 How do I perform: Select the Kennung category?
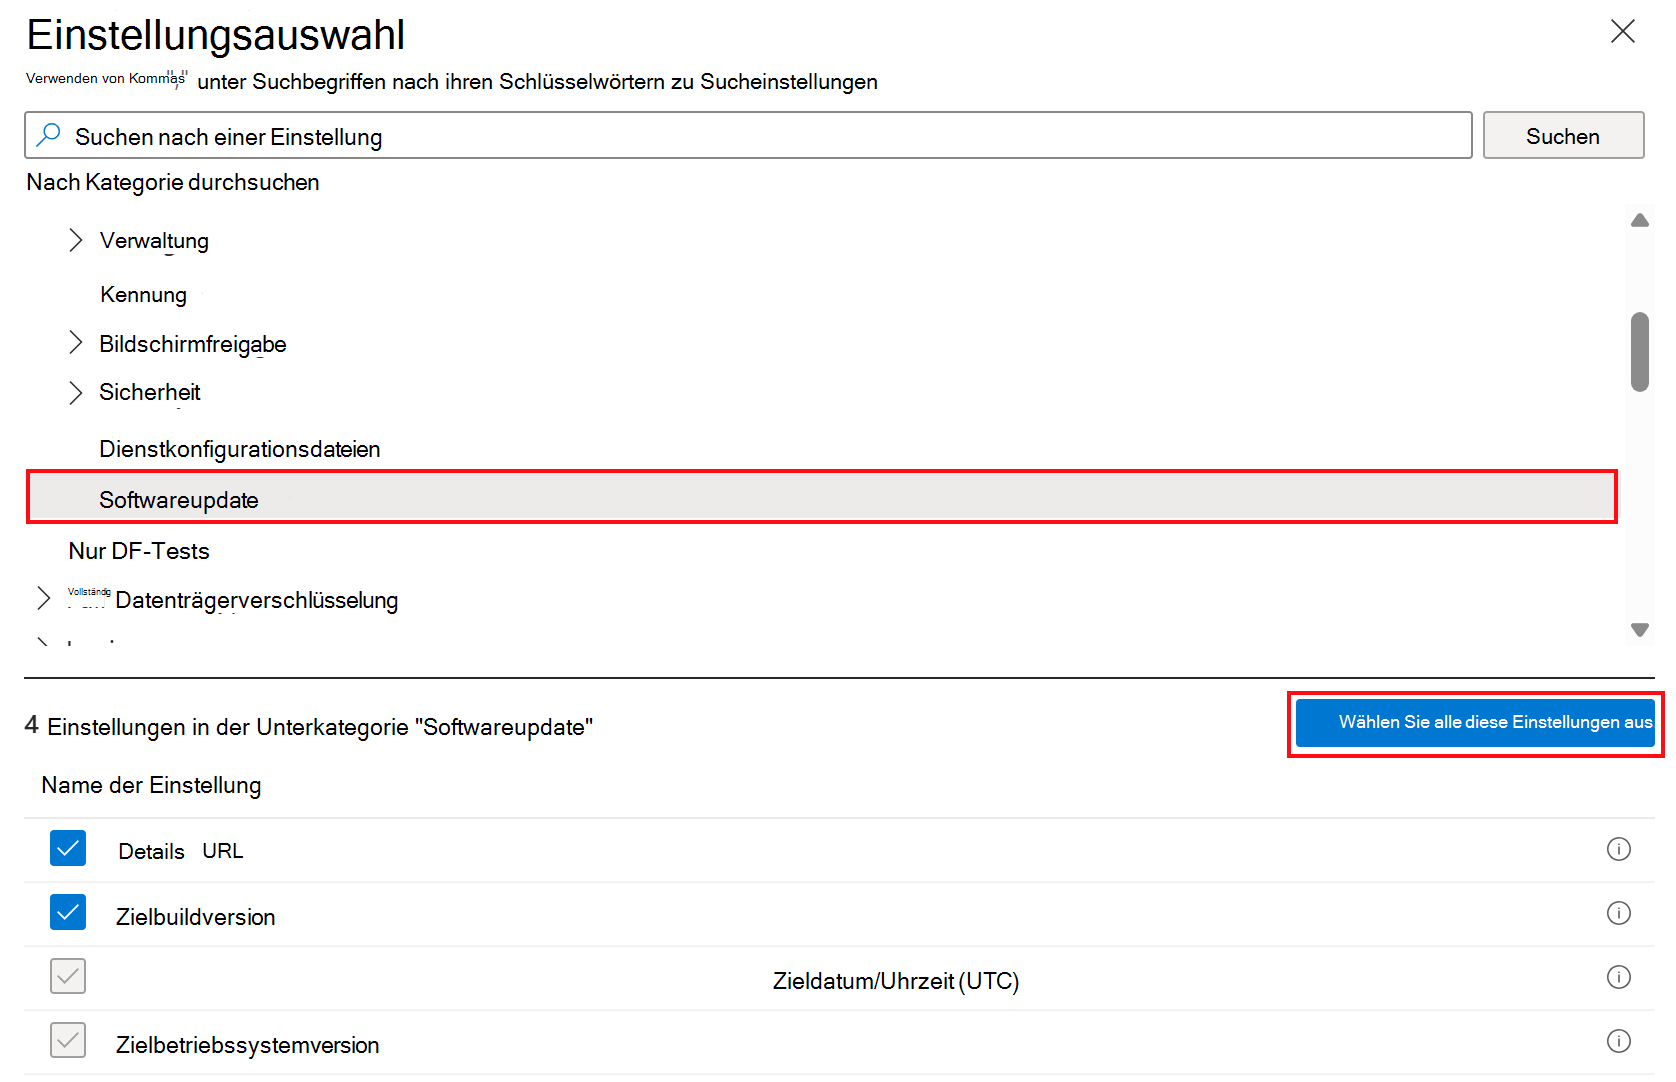tap(143, 295)
